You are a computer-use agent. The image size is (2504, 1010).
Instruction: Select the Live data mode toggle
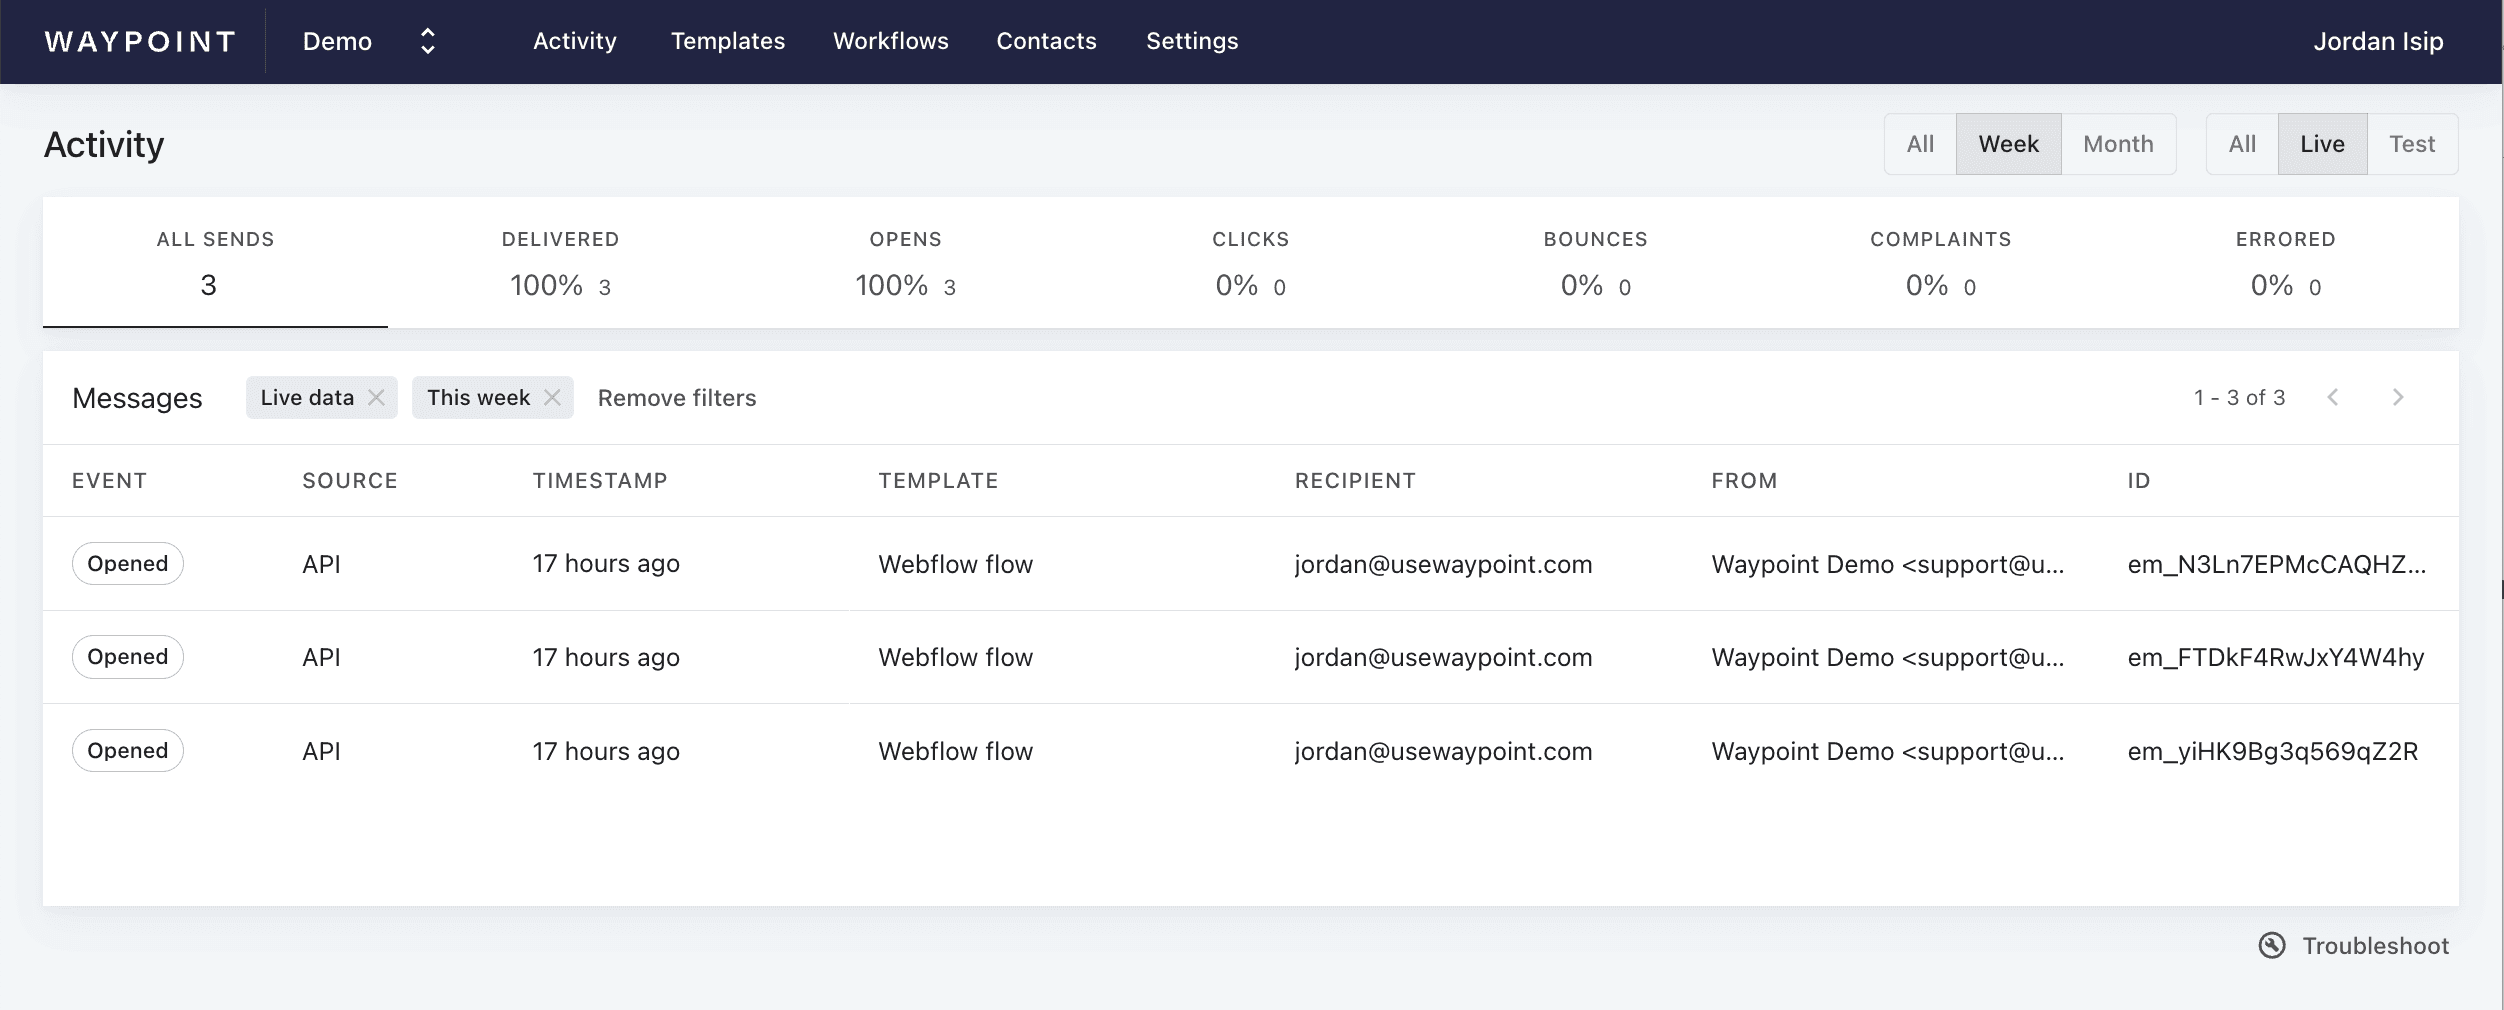tap(2322, 144)
